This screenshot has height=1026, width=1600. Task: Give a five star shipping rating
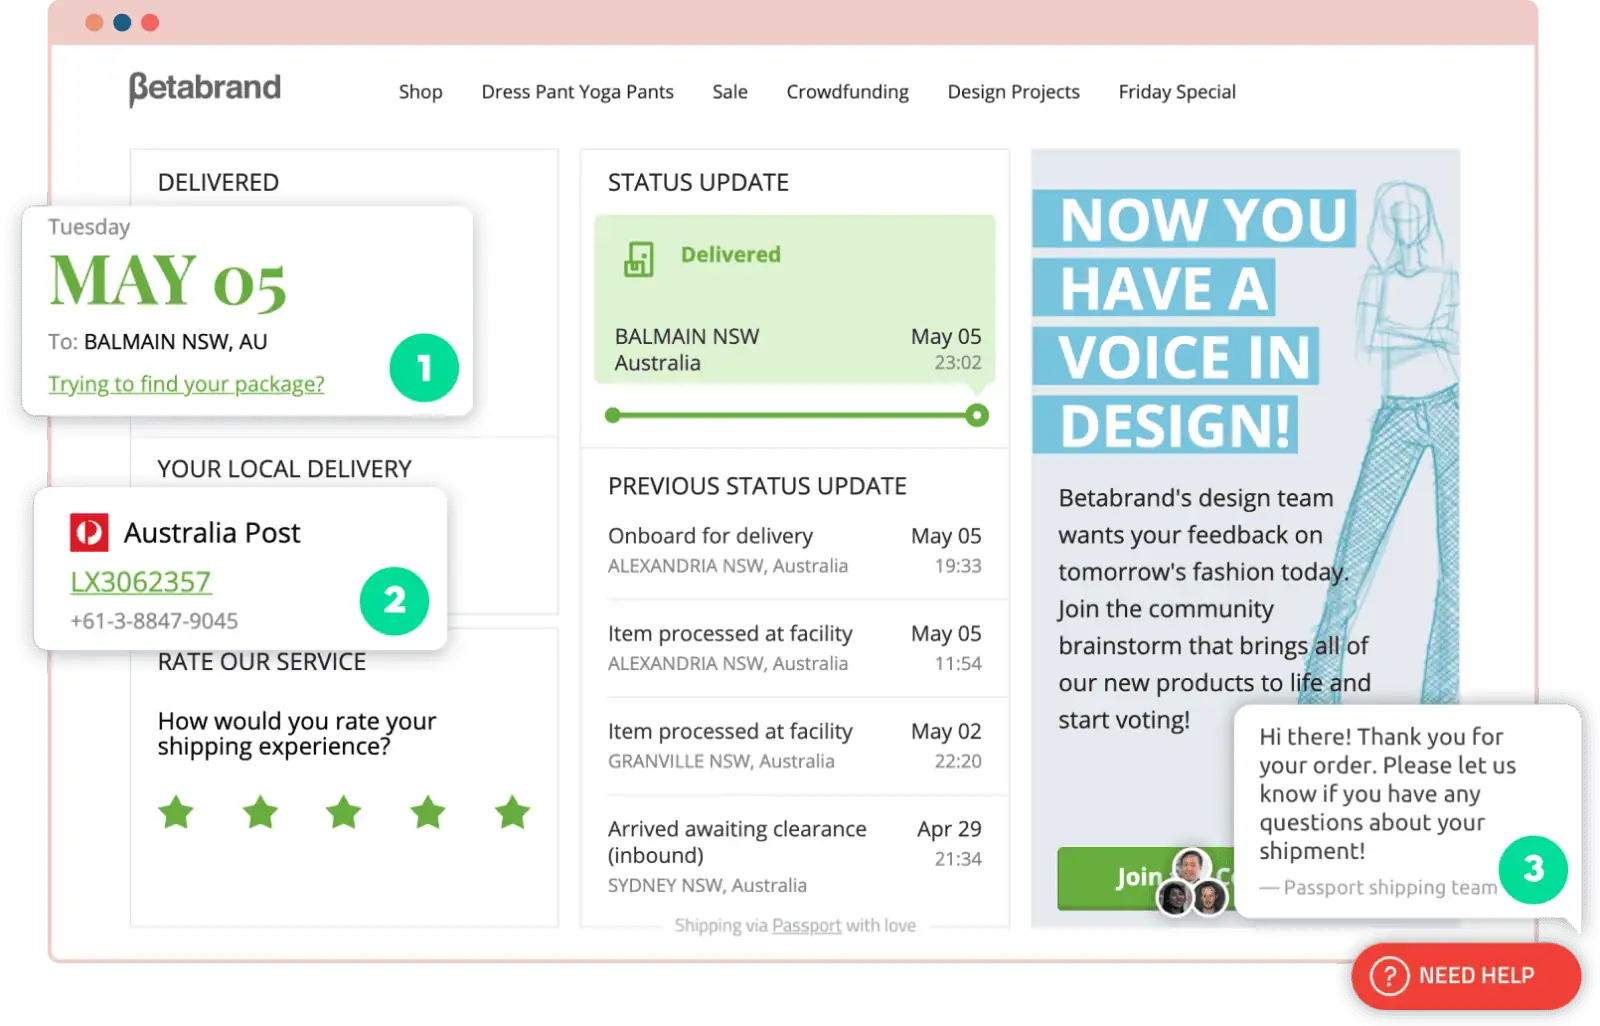tap(513, 812)
